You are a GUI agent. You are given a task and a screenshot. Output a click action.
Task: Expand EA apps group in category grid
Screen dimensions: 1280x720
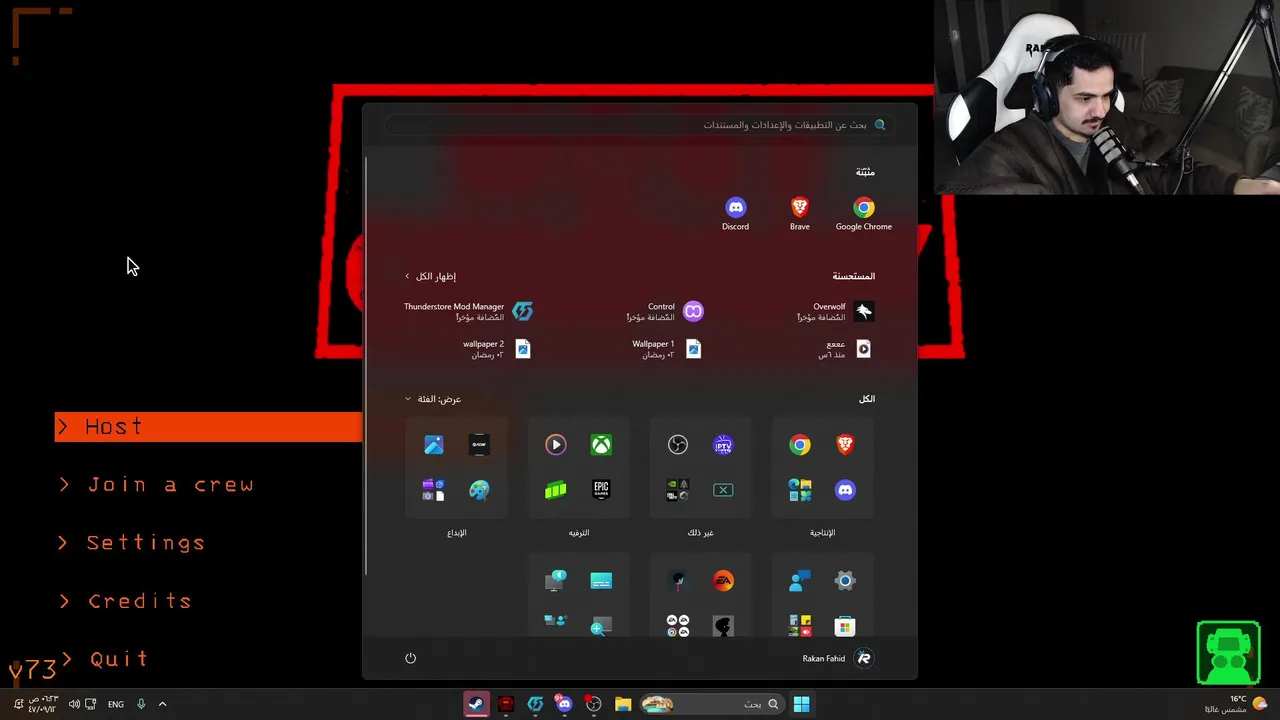678,626
